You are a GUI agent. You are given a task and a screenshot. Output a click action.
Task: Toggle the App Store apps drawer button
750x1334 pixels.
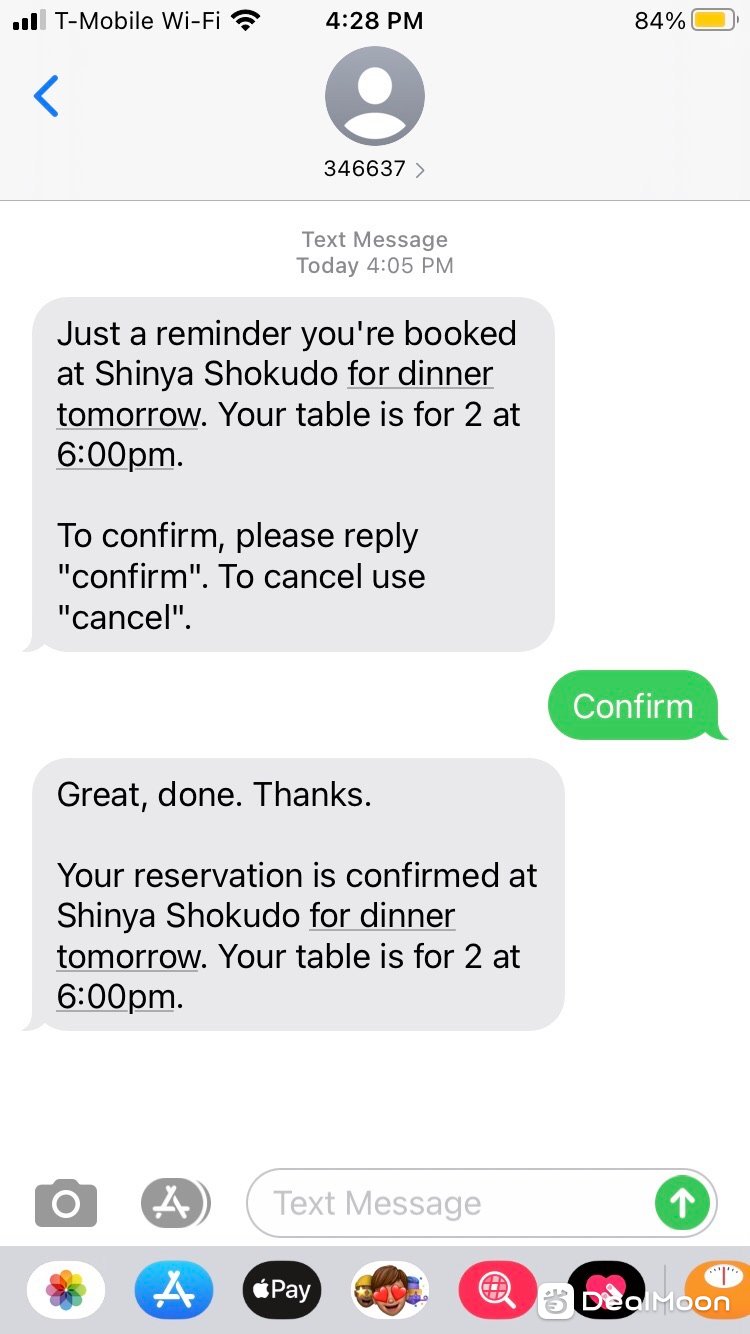[x=175, y=1203]
